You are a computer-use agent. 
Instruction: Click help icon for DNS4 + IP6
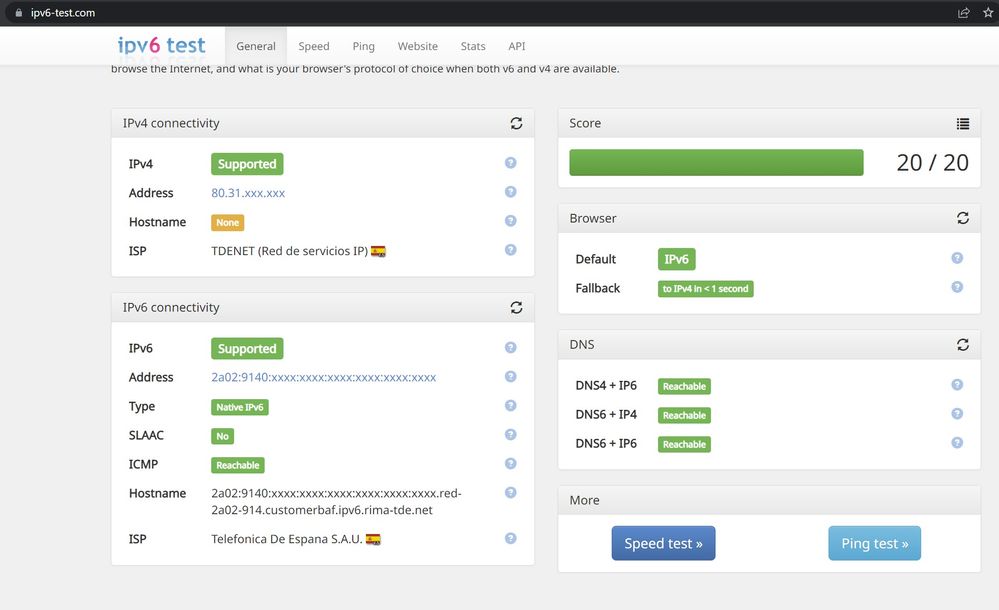click(956, 385)
